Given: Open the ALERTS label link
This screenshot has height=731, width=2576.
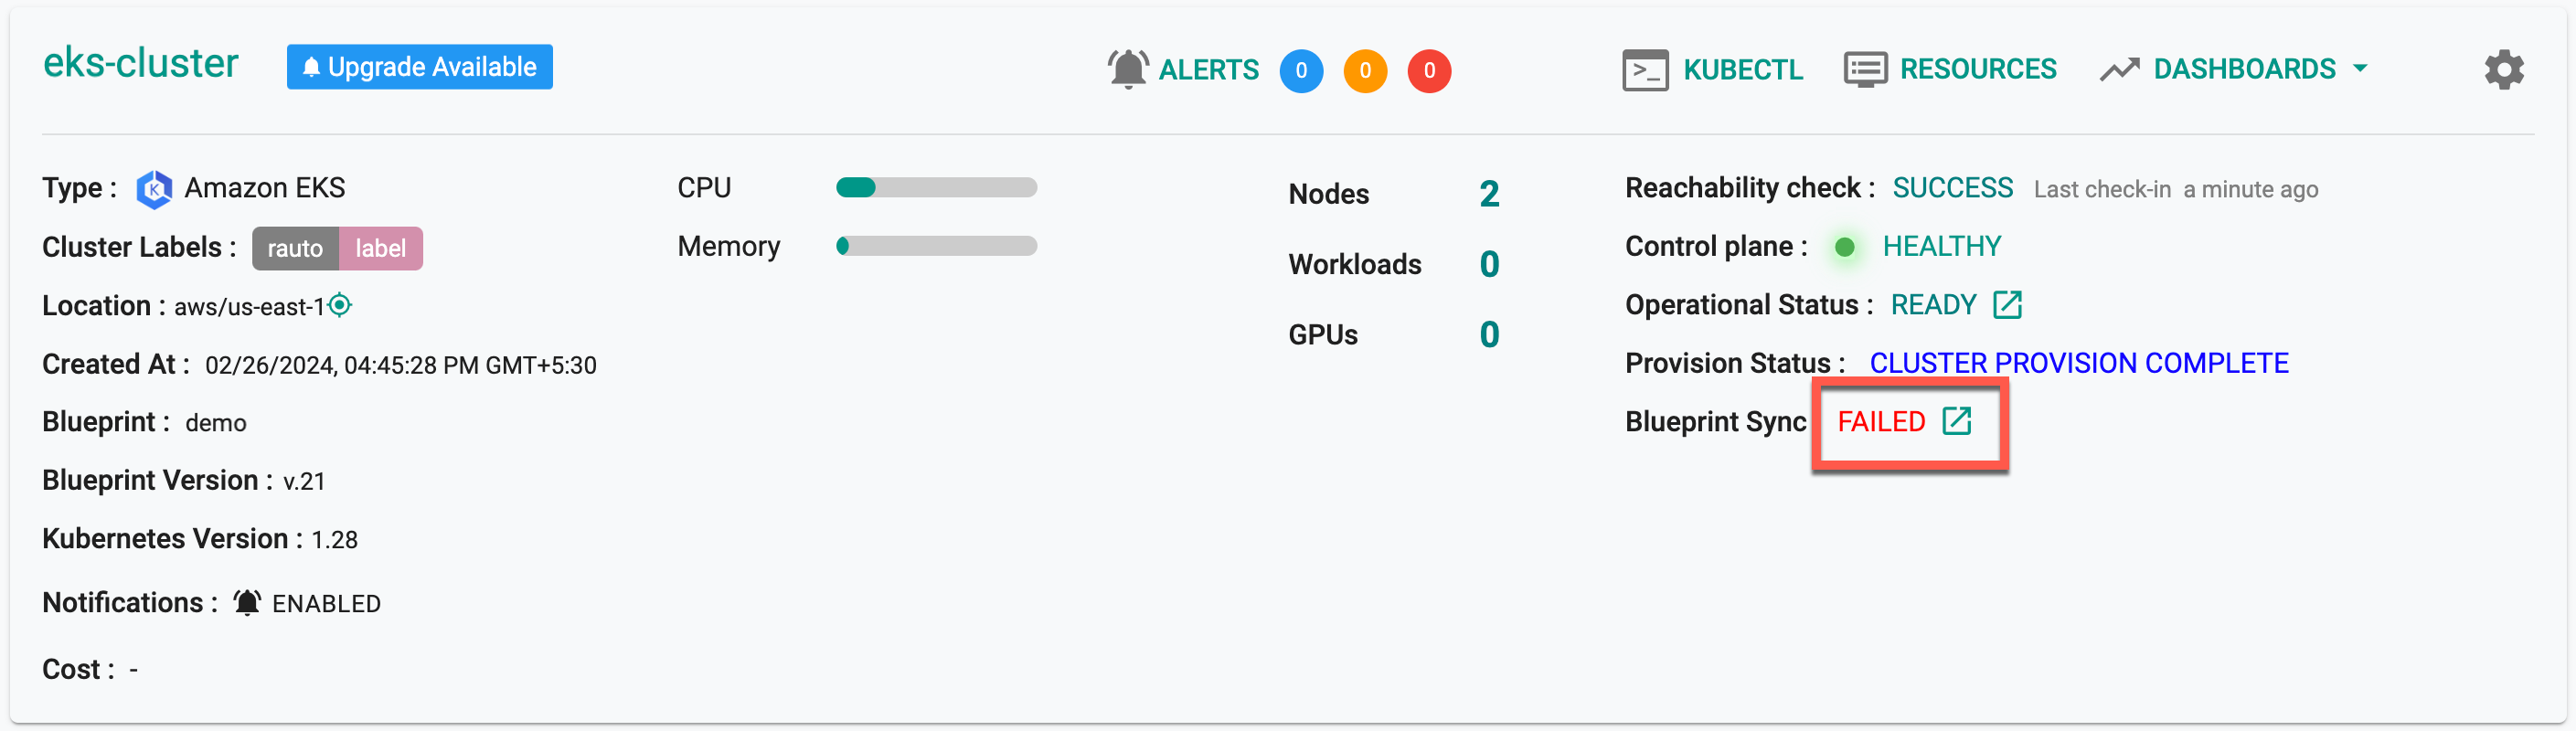Looking at the screenshot, I should point(1208,70).
